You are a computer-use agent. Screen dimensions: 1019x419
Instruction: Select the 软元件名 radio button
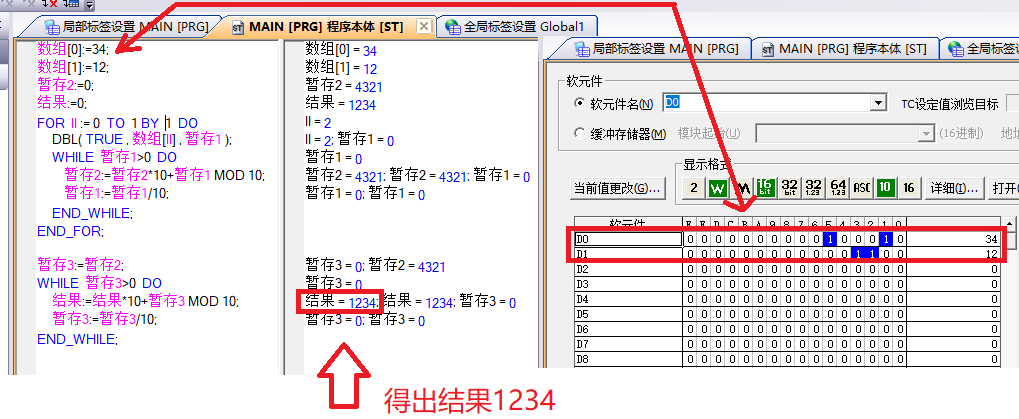(x=580, y=104)
